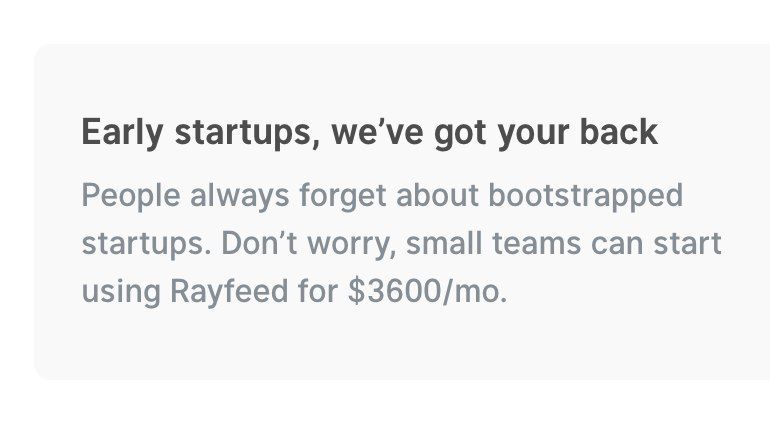Click the "$3600/mo." price text
This screenshot has height=428, width=770.
point(427,291)
